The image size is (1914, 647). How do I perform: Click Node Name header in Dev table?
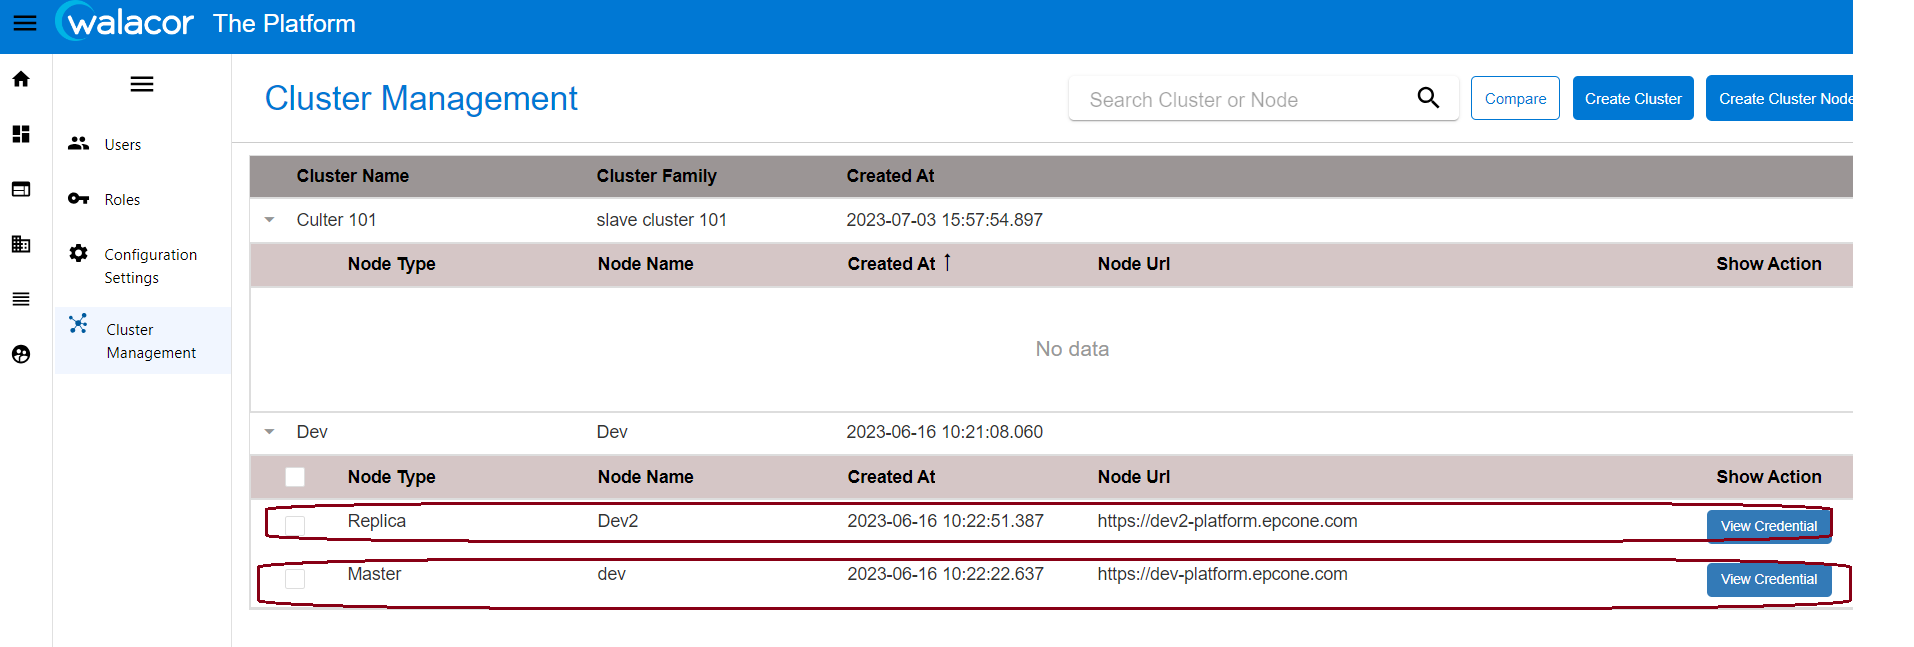pyautogui.click(x=646, y=477)
